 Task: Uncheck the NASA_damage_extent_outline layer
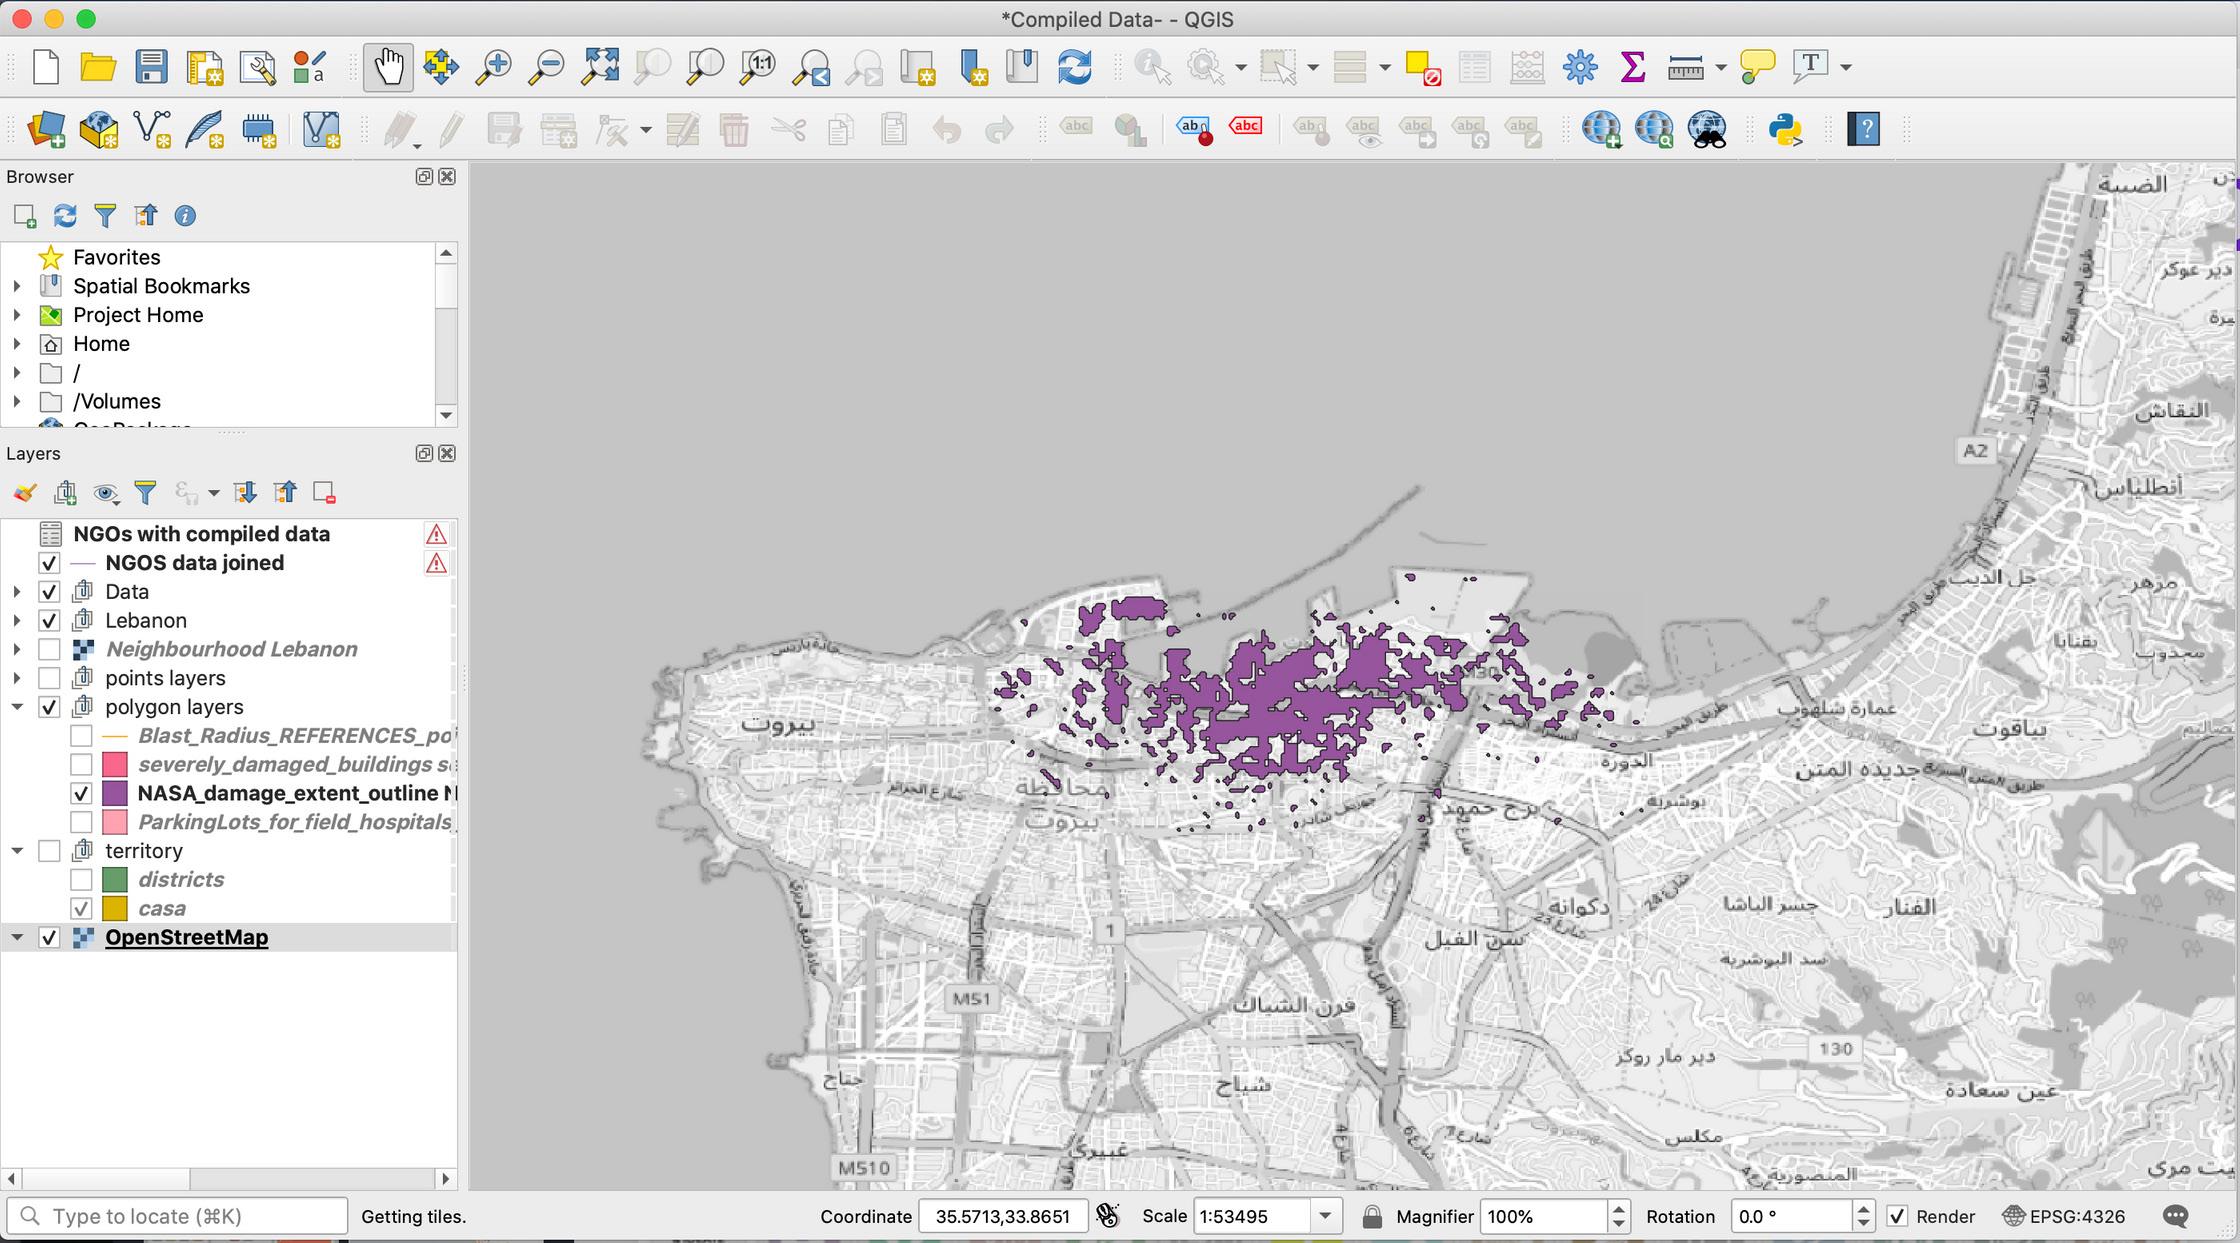[x=81, y=794]
